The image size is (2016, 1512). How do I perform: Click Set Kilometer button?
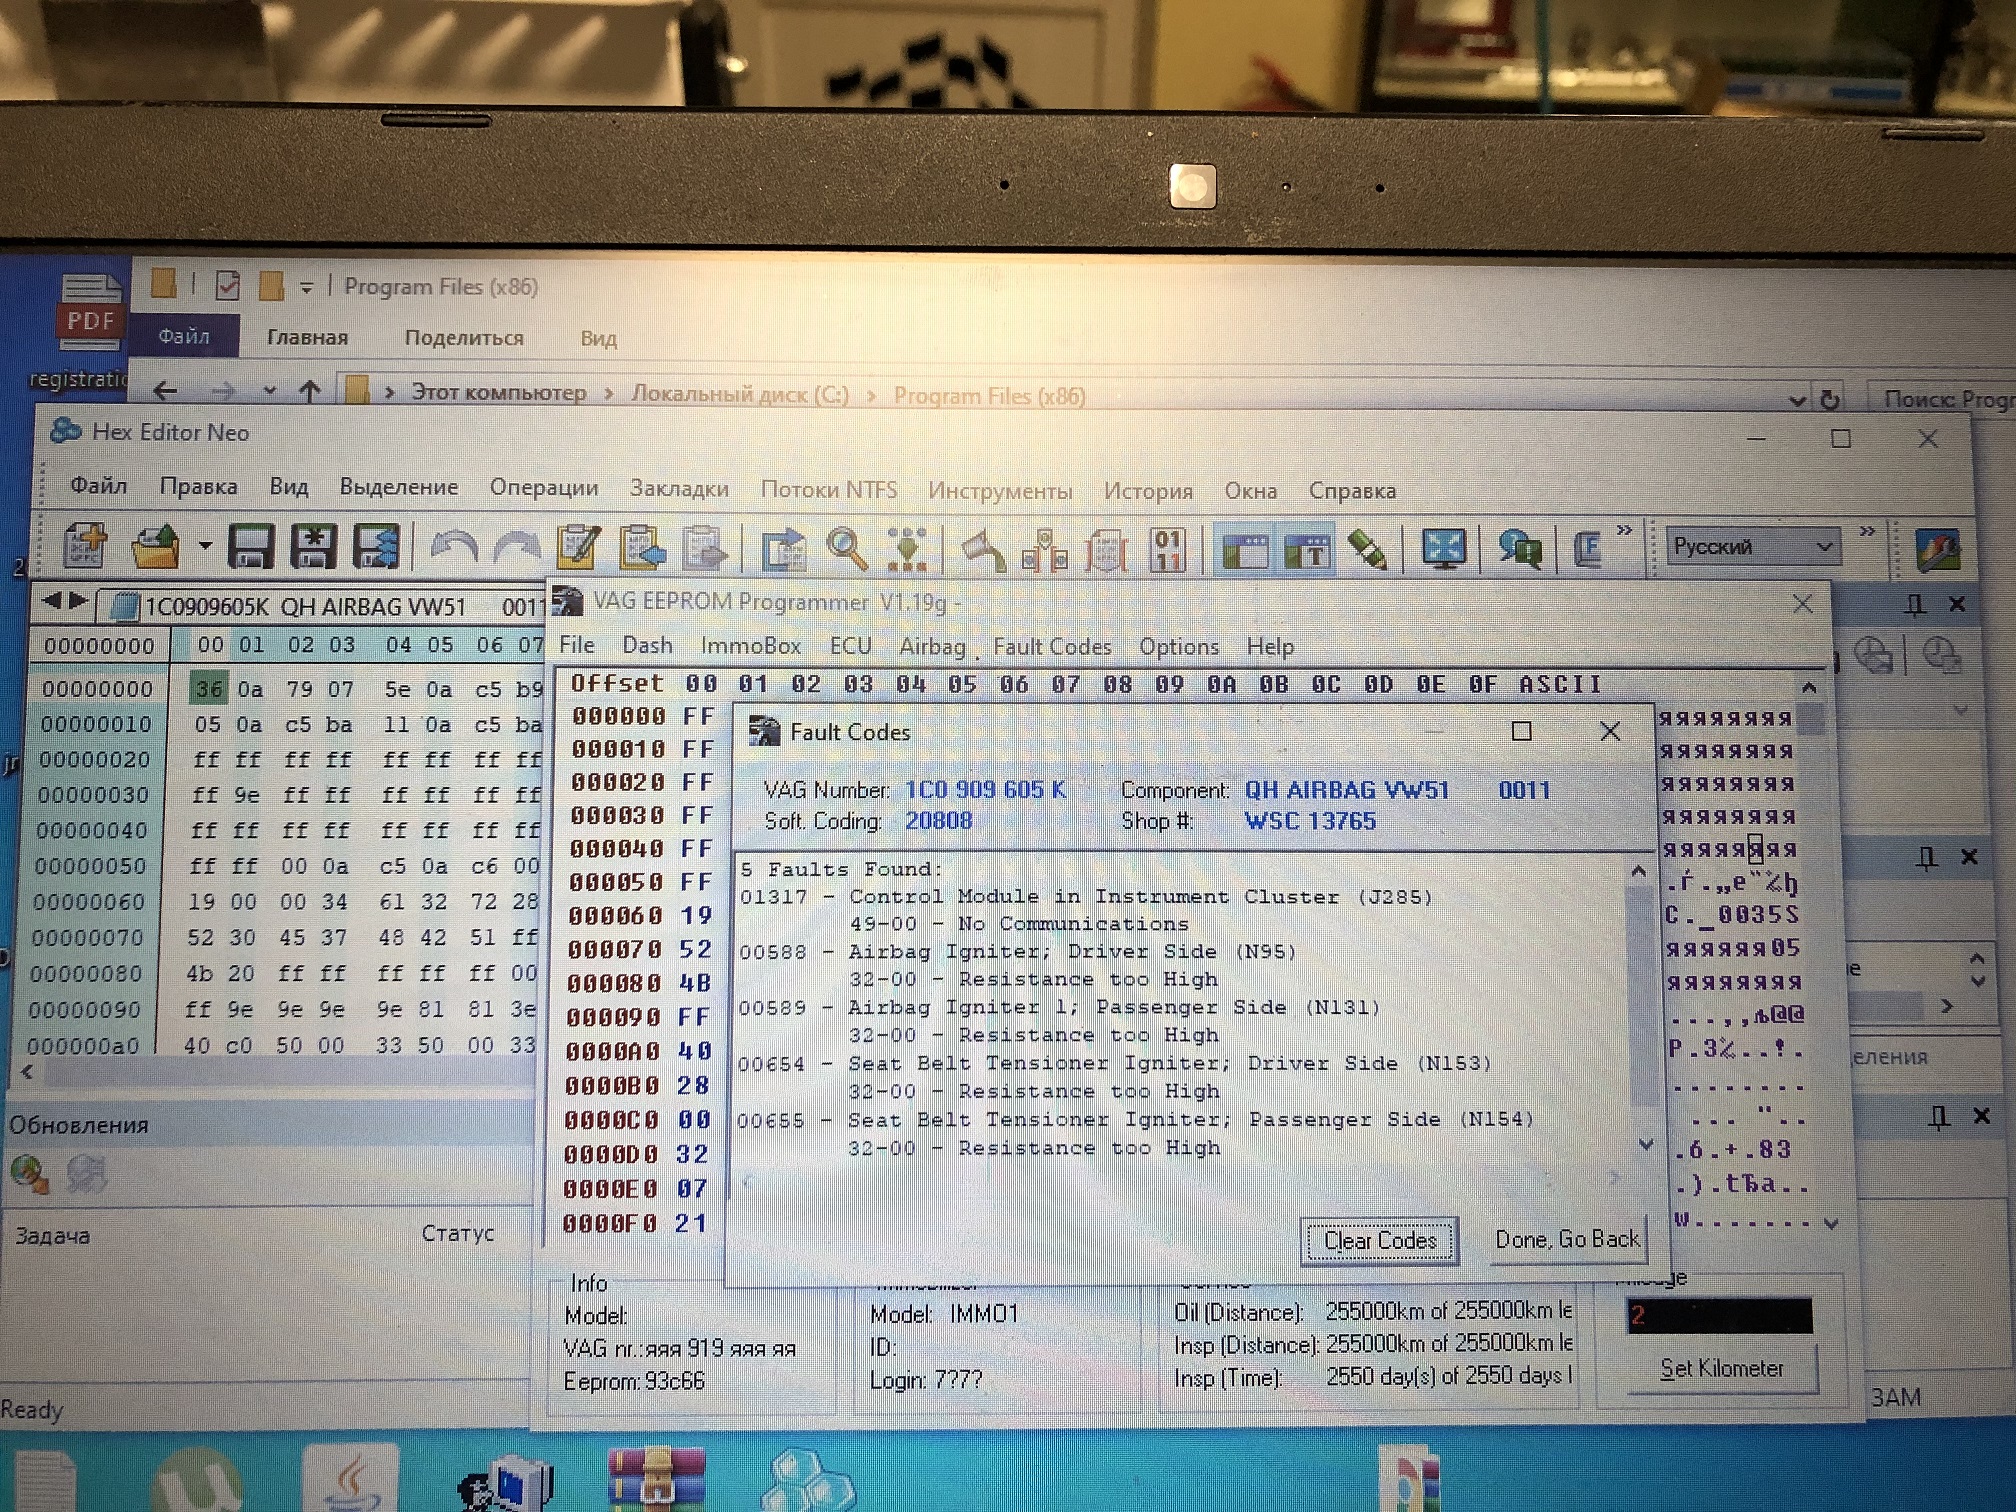click(1721, 1369)
